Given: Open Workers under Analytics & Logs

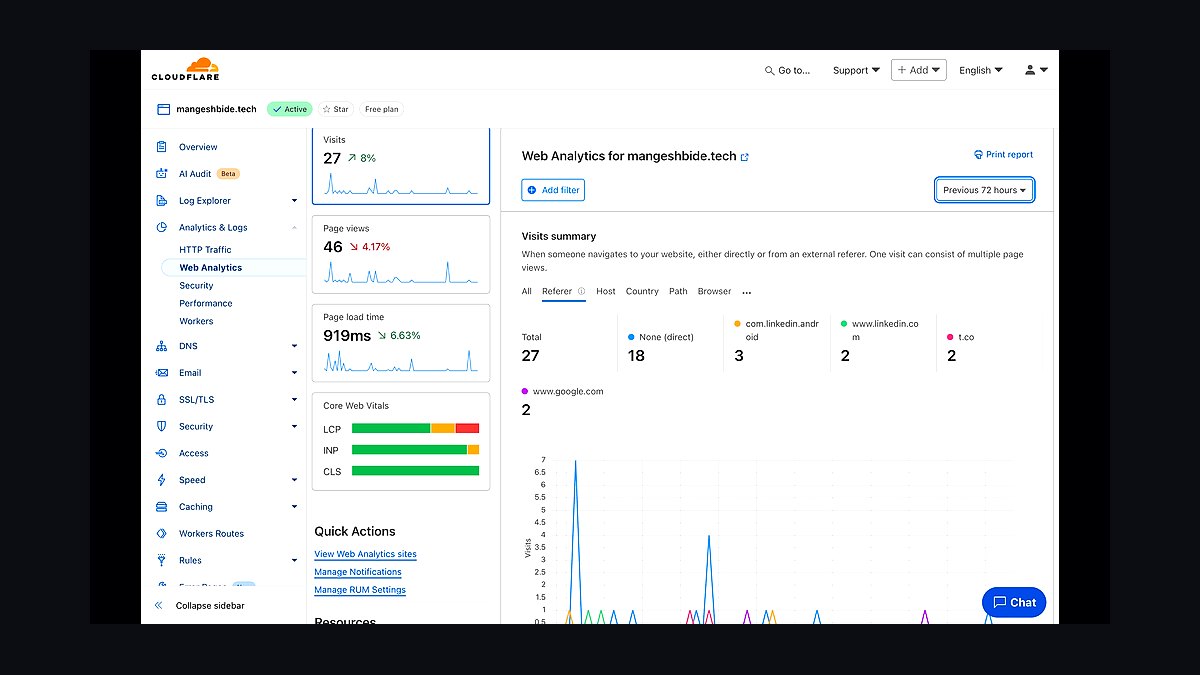Looking at the screenshot, I should [196, 322].
